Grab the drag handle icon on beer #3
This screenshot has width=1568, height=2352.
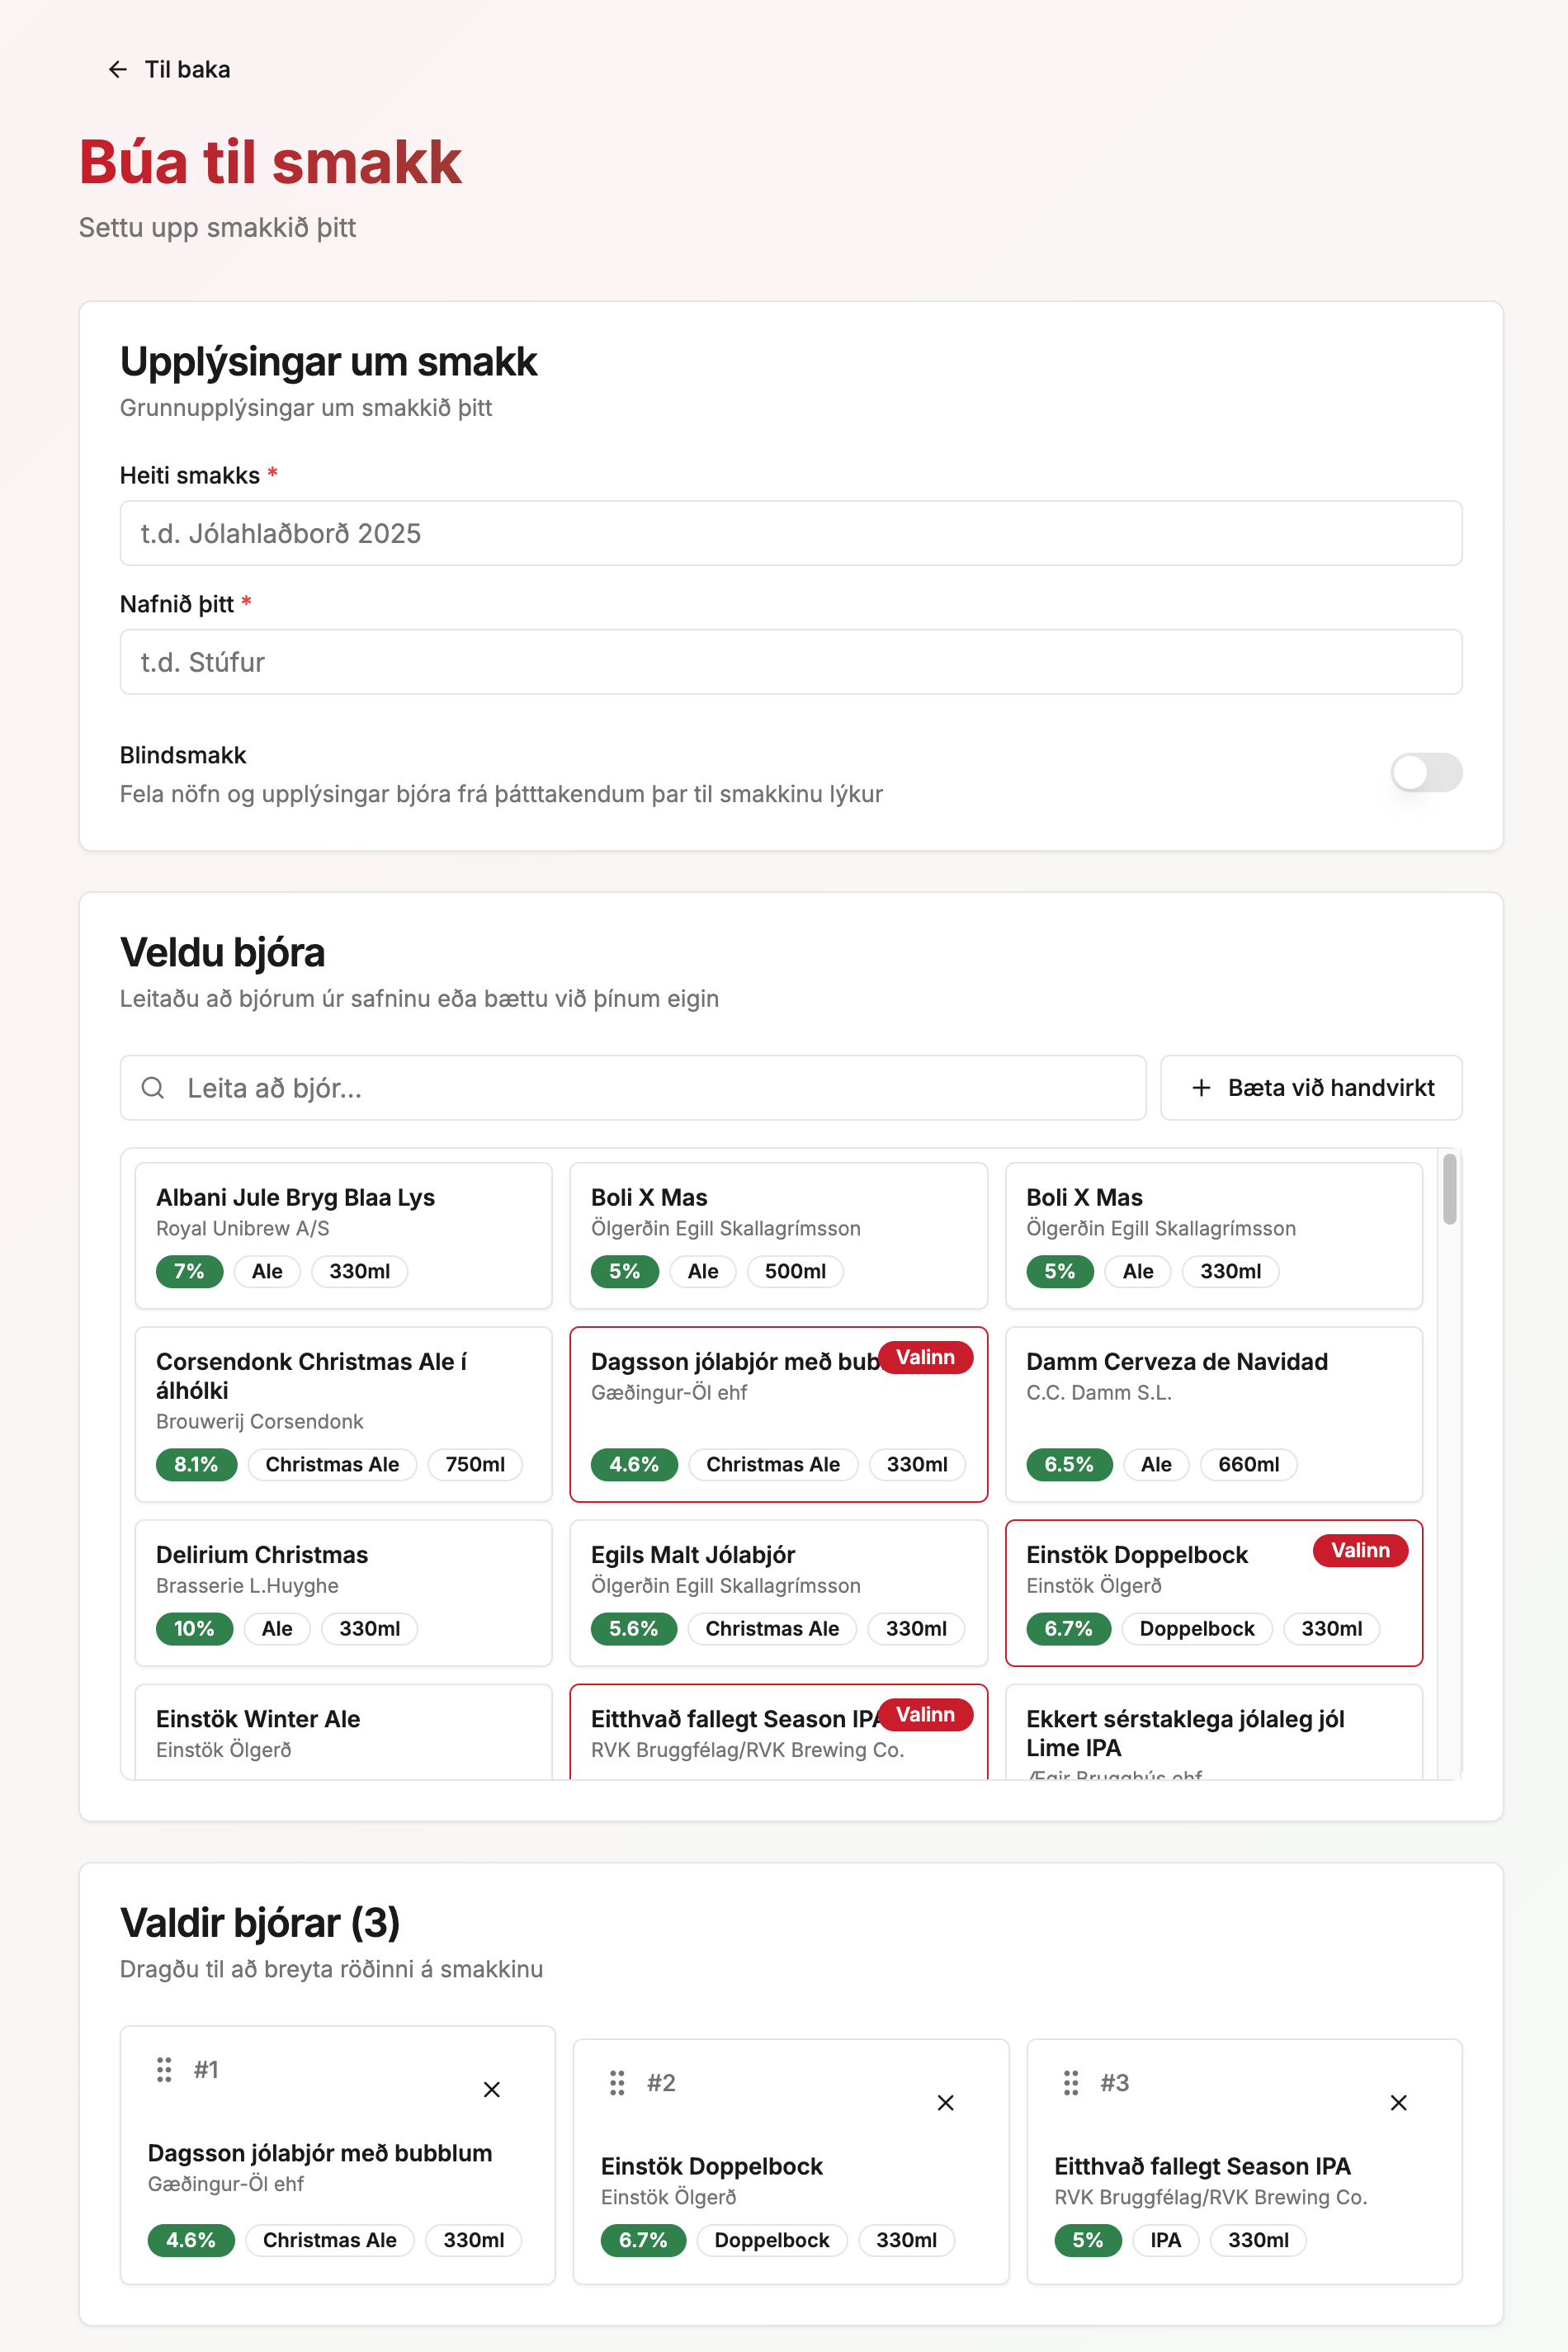pos(1070,2083)
